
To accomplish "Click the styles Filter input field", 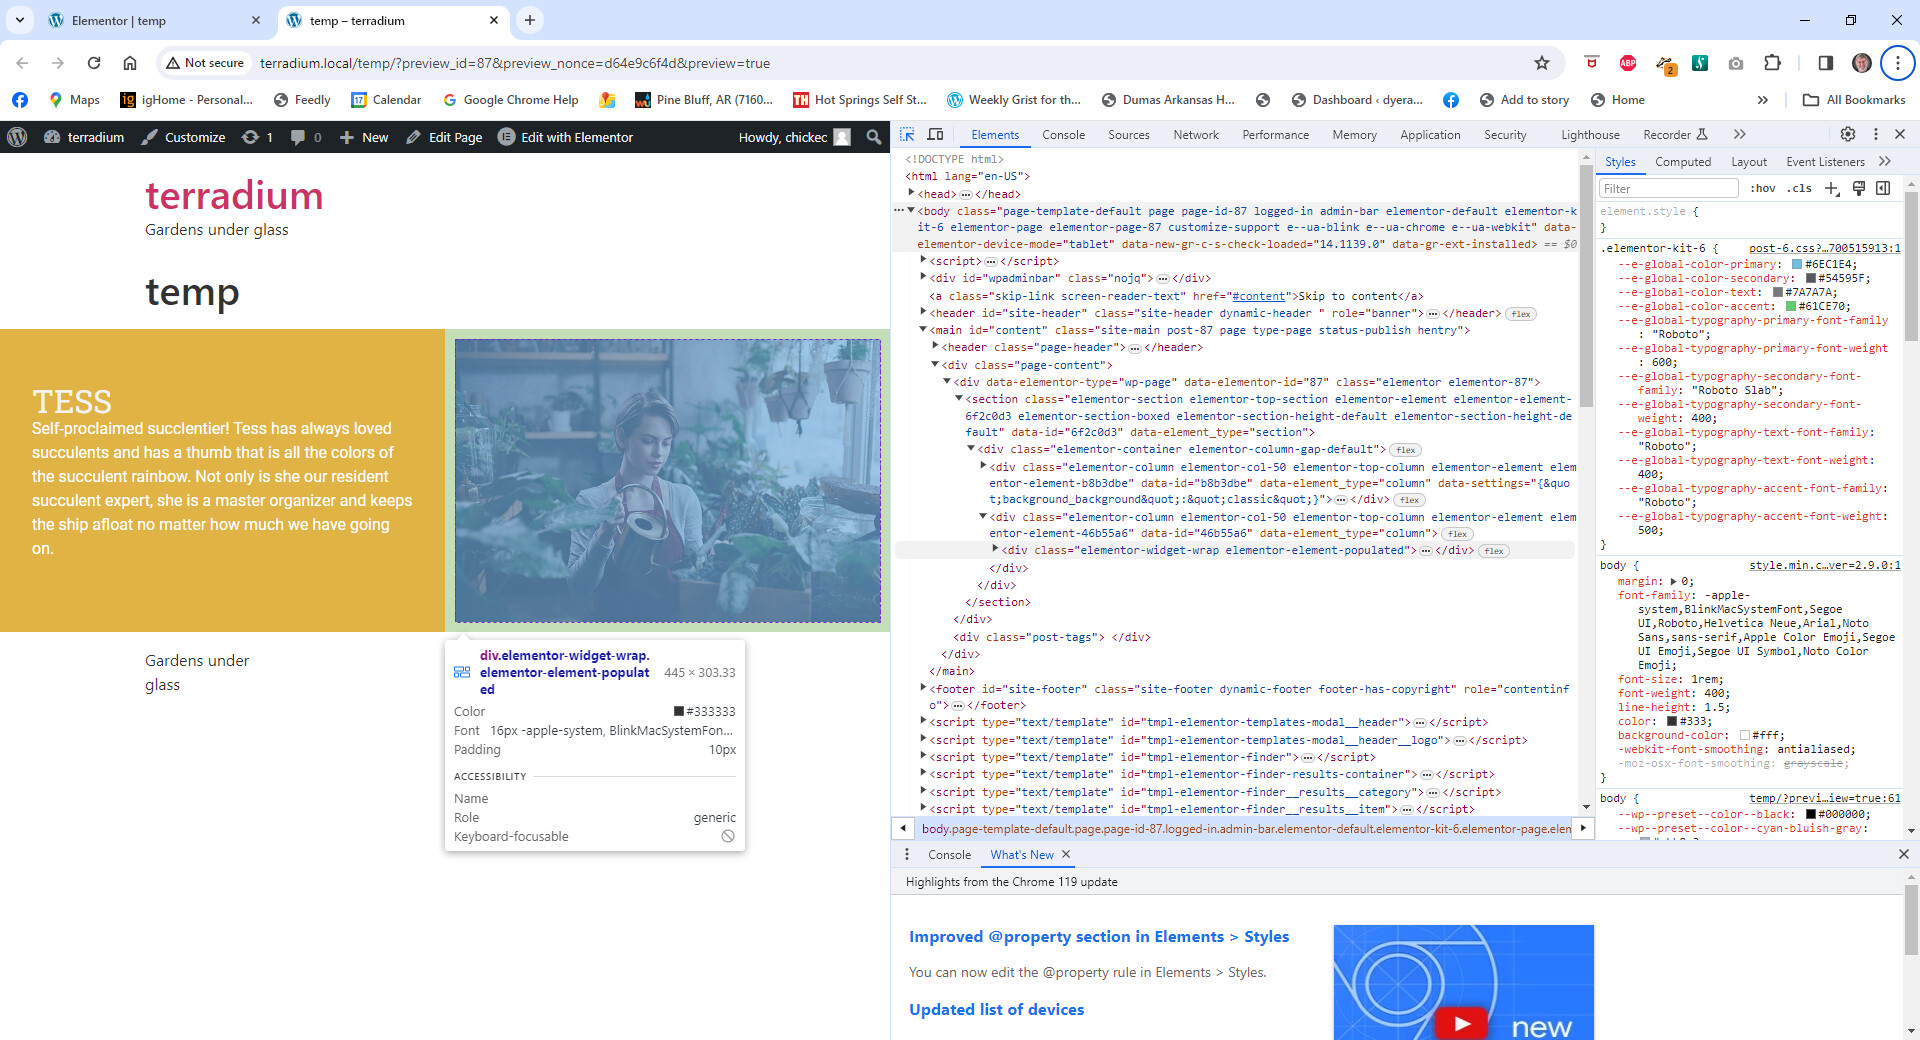I will coord(1669,188).
